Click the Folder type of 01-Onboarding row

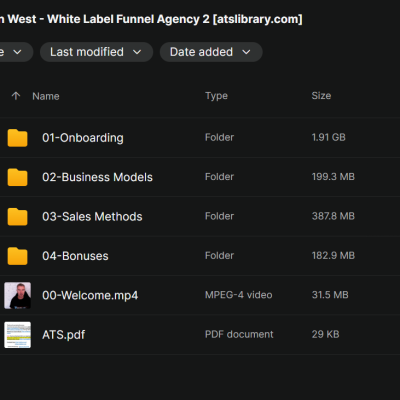219,137
